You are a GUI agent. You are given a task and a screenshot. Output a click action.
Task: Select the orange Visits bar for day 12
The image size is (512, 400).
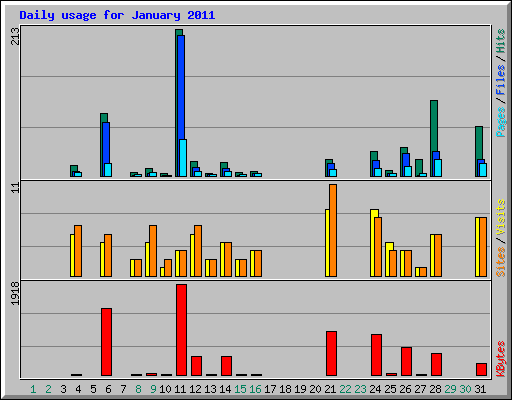pos(198,251)
